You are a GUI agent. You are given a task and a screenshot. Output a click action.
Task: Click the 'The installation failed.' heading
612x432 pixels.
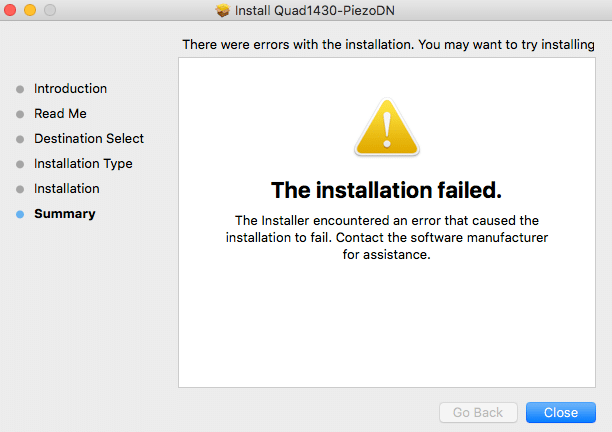pos(386,190)
